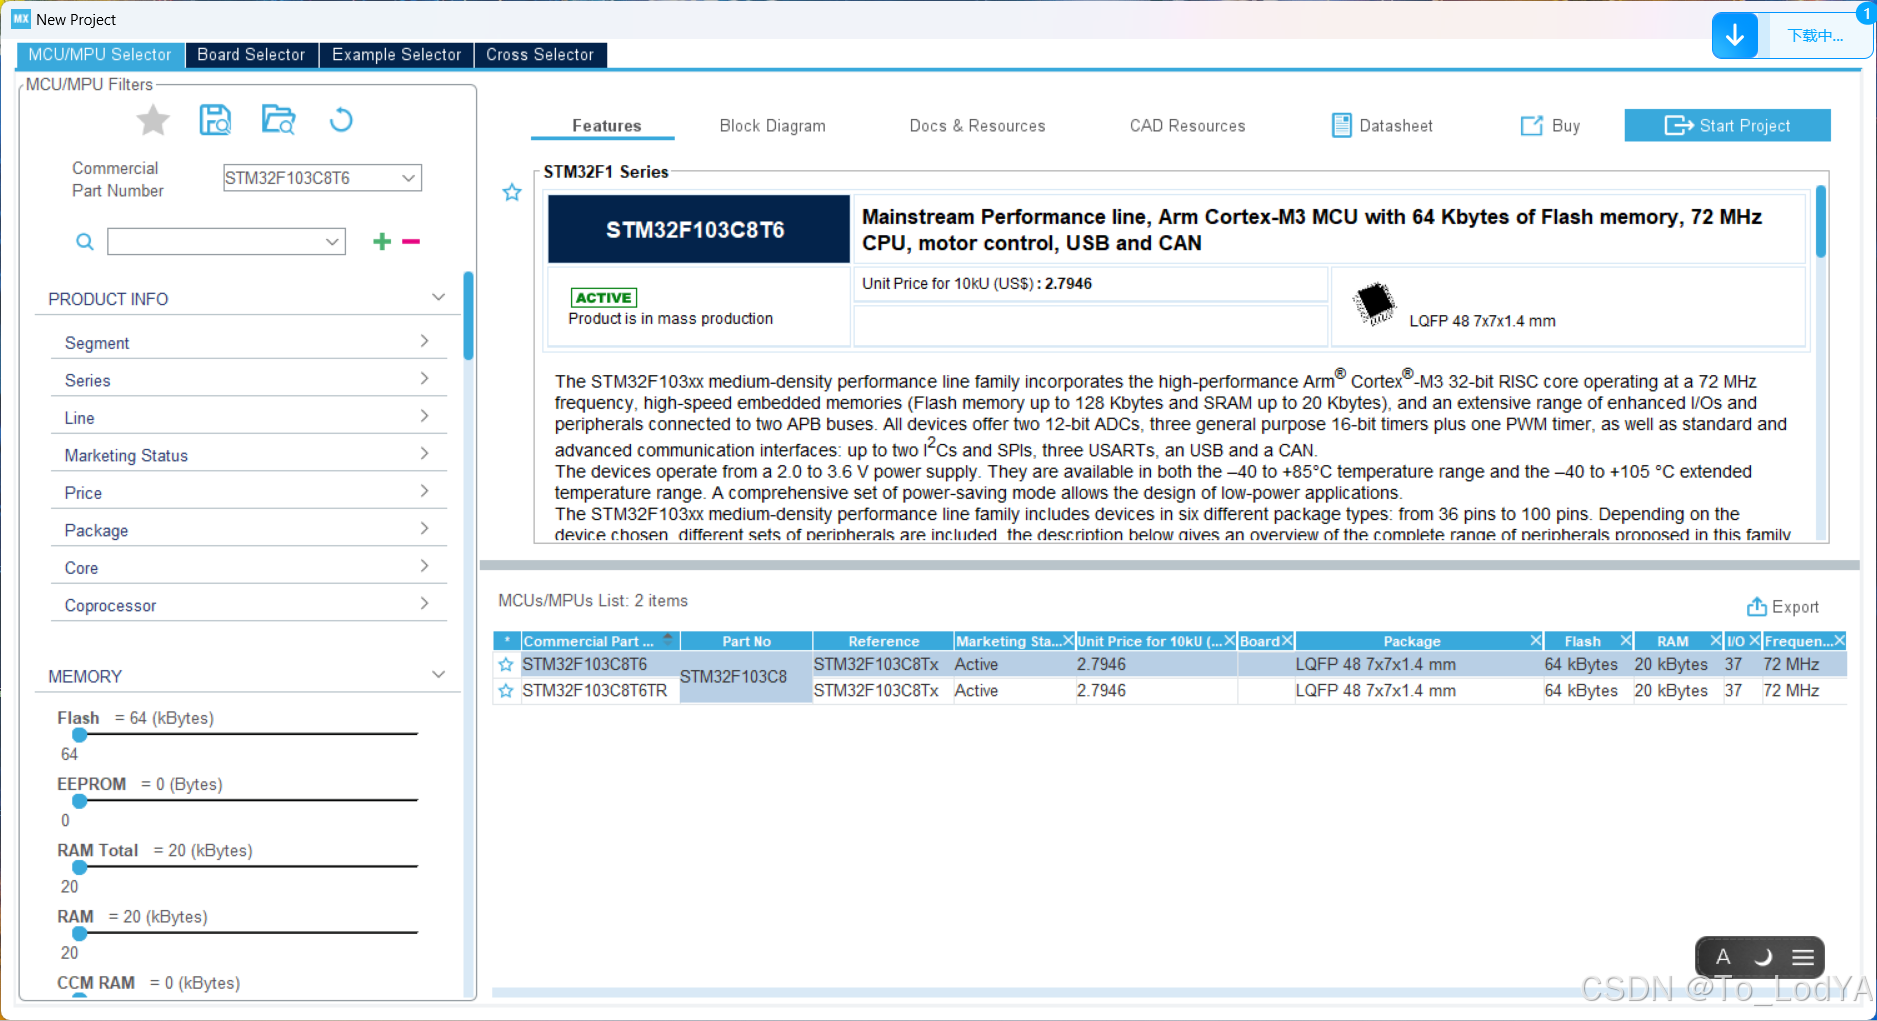The width and height of the screenshot is (1877, 1021).
Task: Remove the Unit Price column
Action: click(1230, 640)
